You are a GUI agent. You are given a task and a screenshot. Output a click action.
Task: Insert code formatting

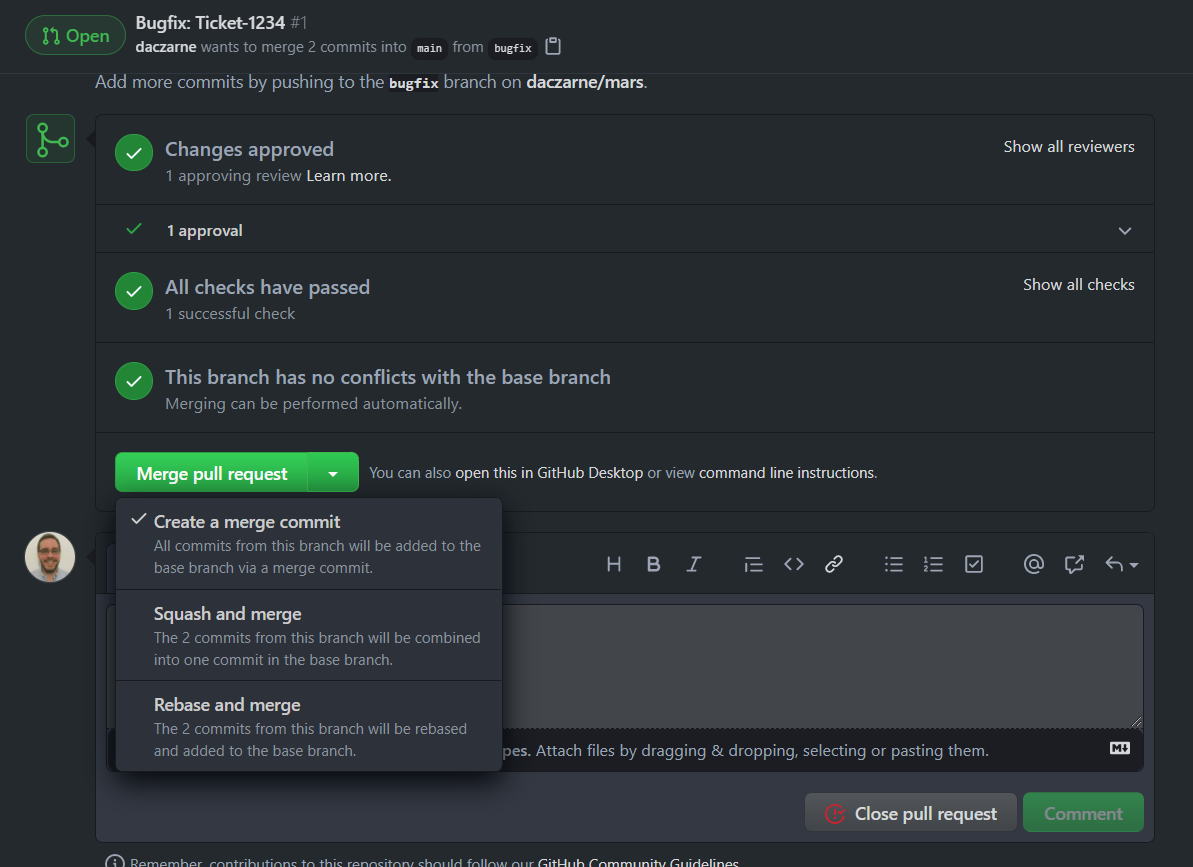[x=794, y=565]
